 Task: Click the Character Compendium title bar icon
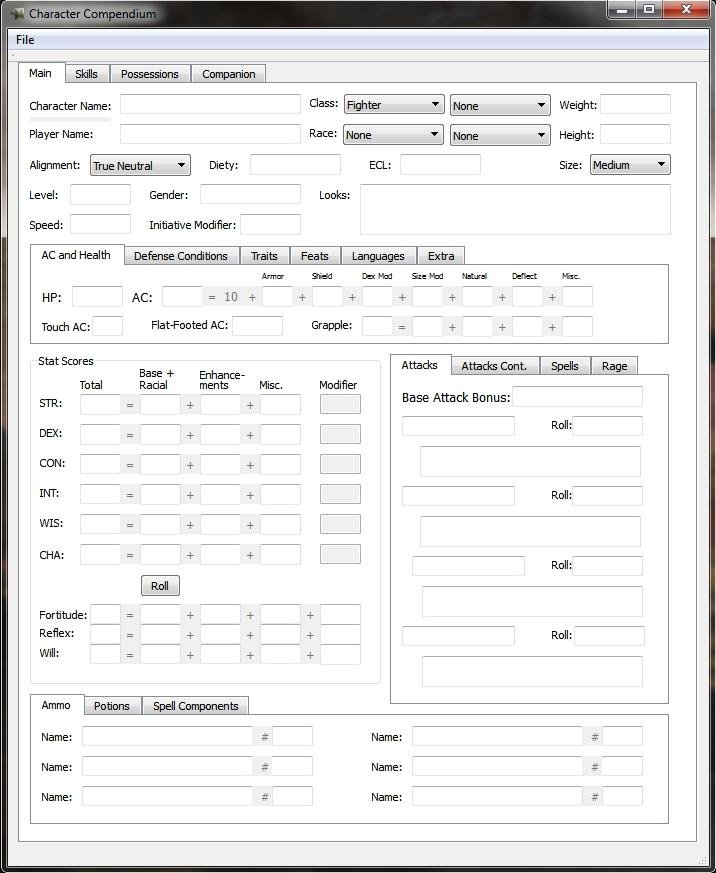[17, 13]
